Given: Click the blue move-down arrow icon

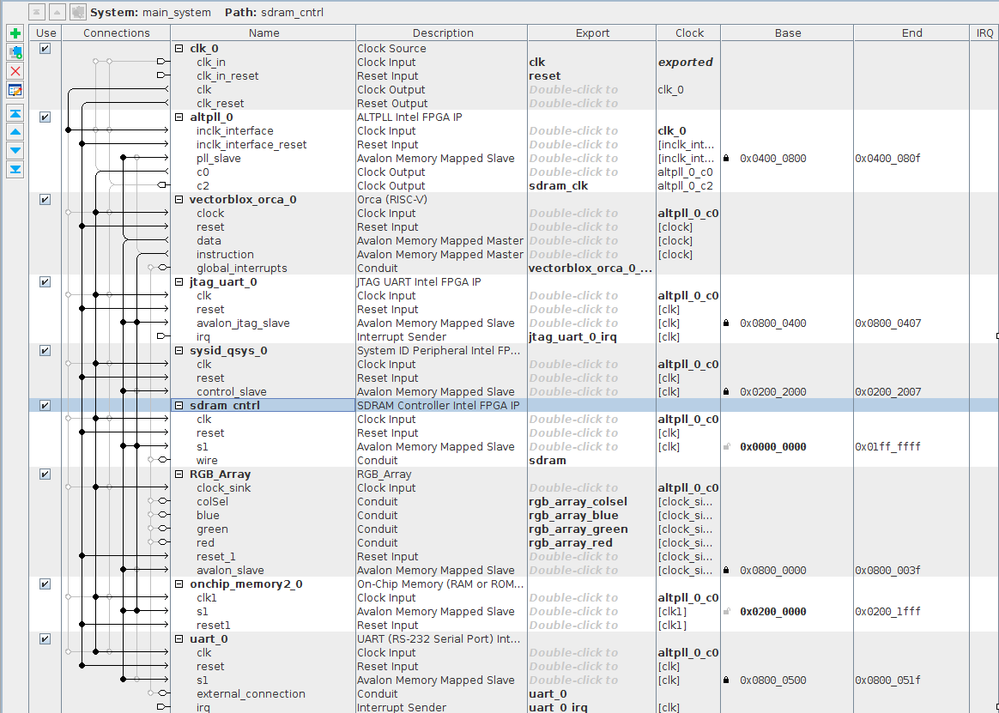Looking at the screenshot, I should point(15,151).
